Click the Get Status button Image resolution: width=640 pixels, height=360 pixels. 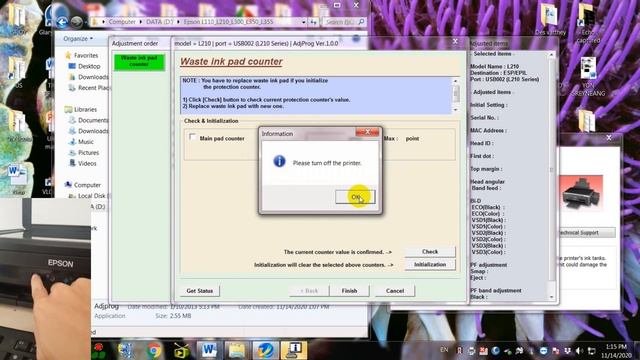(200, 291)
